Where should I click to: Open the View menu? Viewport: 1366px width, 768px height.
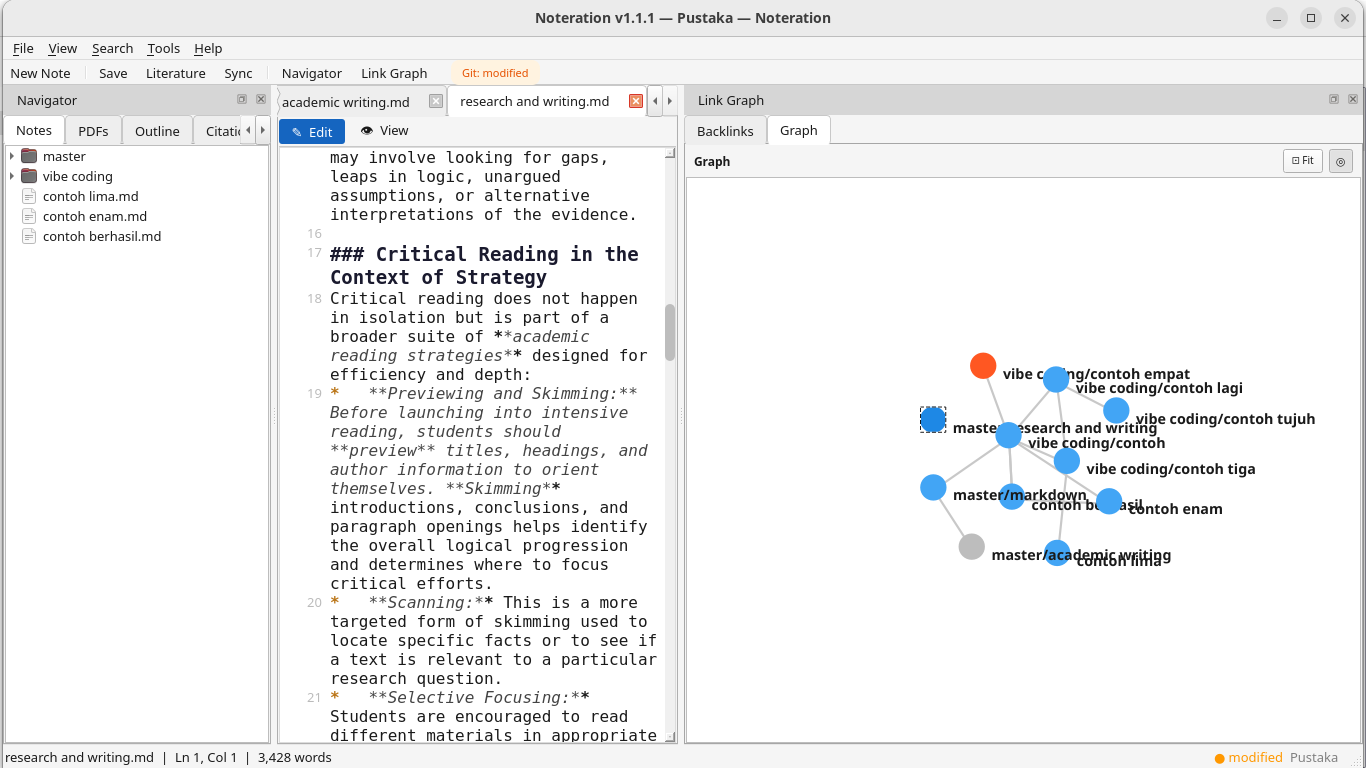point(62,48)
